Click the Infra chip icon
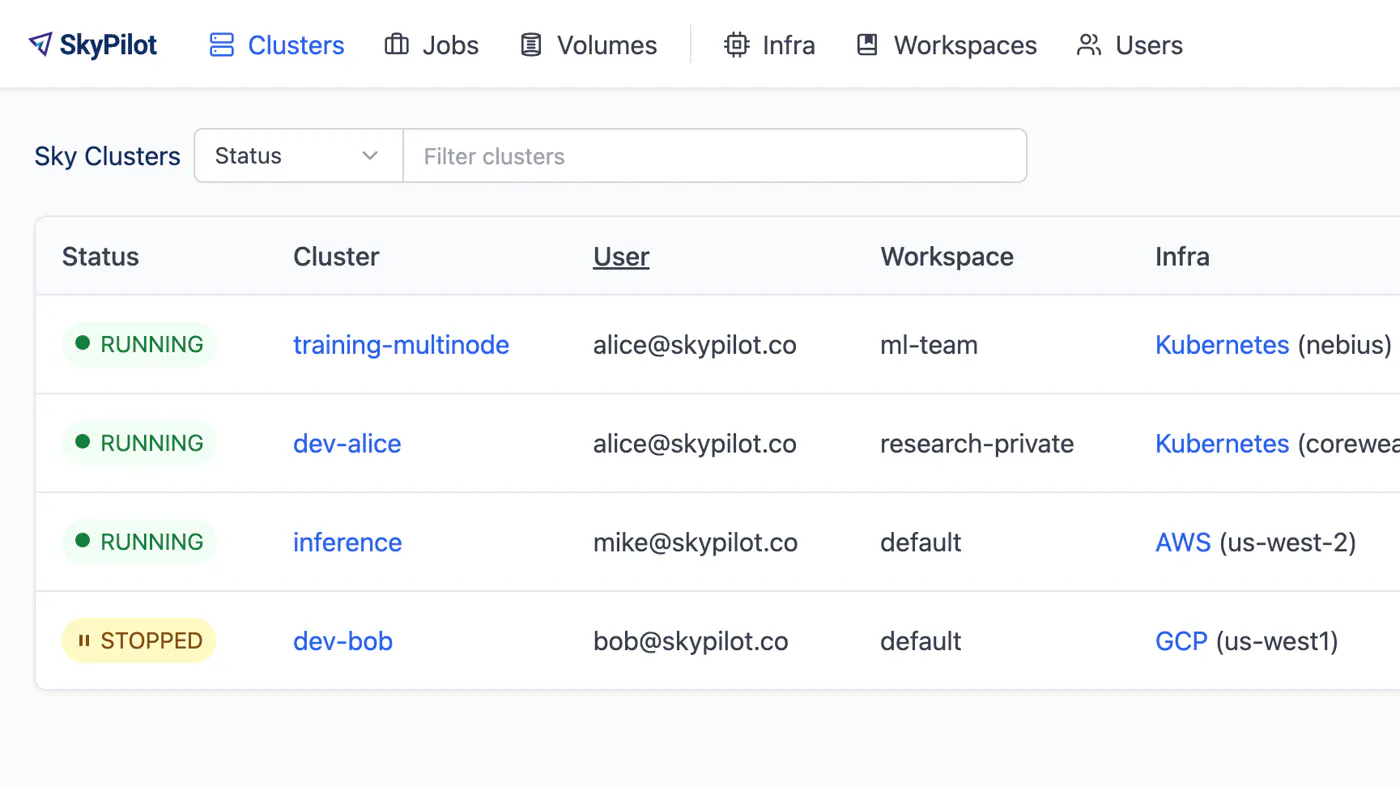This screenshot has height=787, width=1400. 737,45
